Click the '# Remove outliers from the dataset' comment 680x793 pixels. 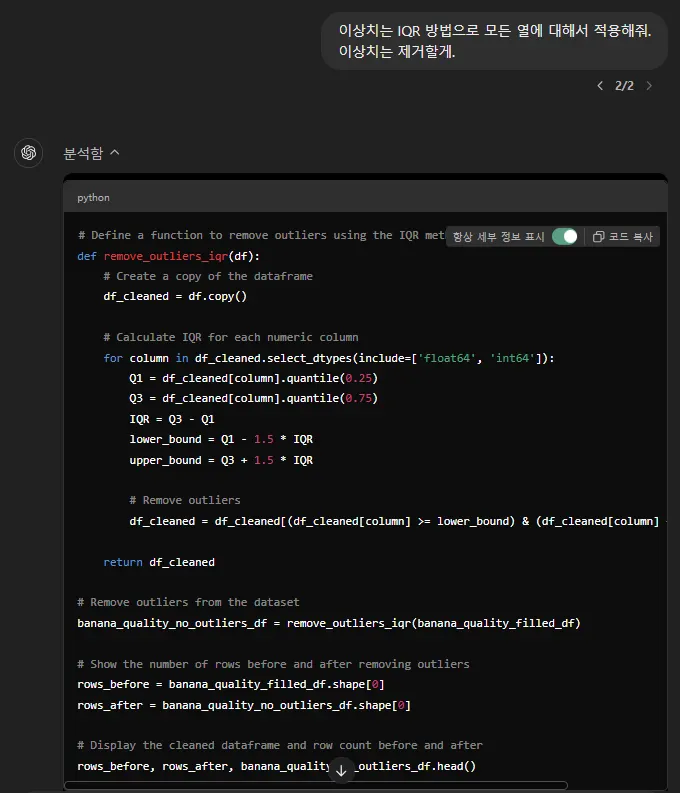tap(188, 602)
